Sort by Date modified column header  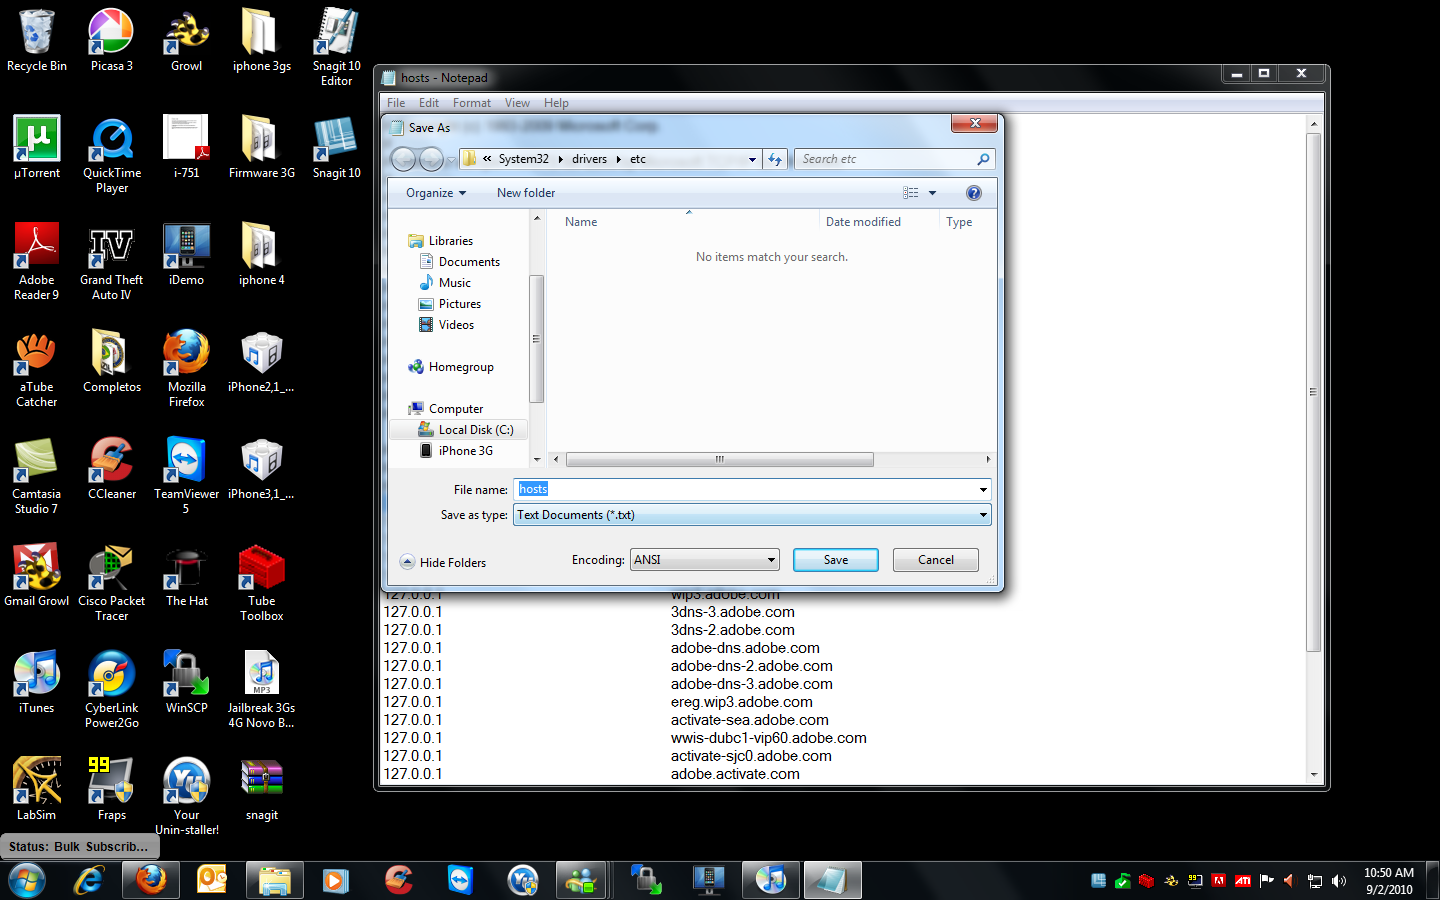(863, 222)
